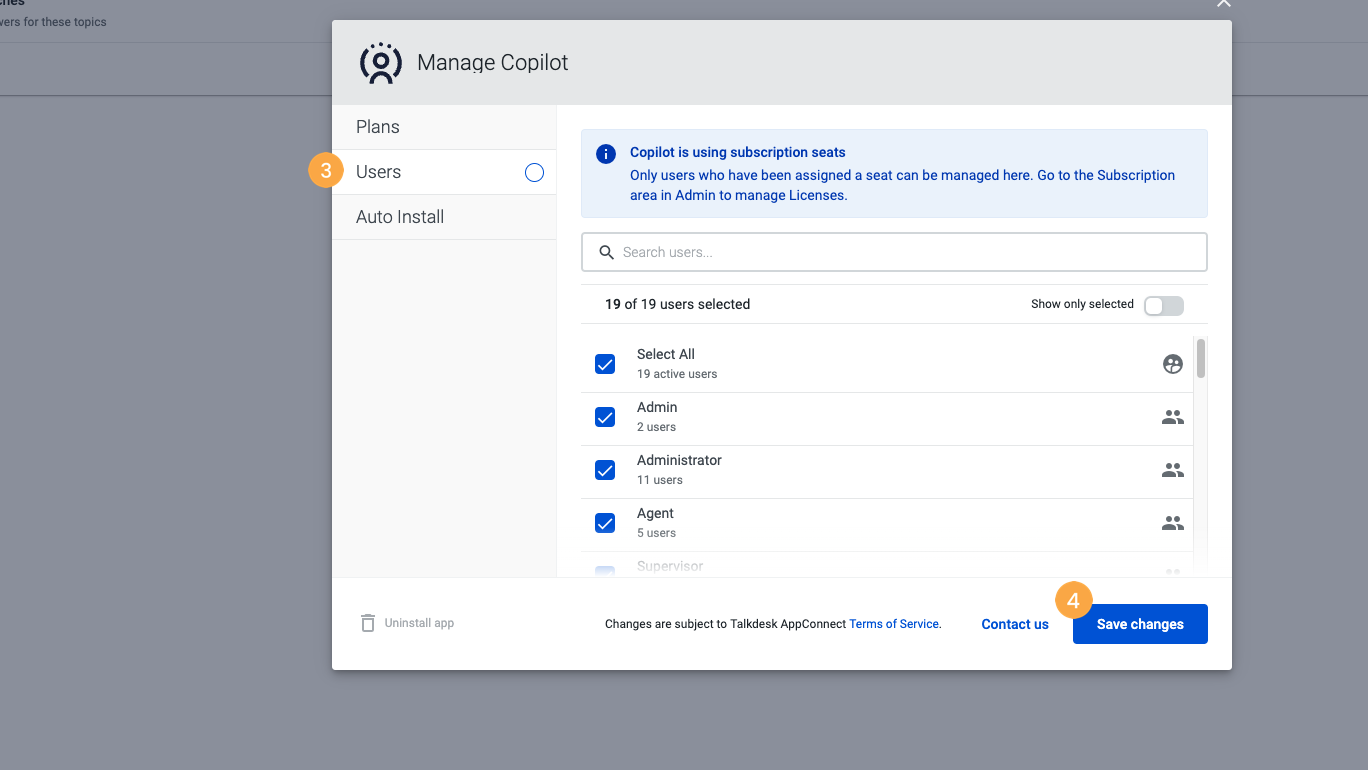Image resolution: width=1368 pixels, height=770 pixels.
Task: Click the Manage Copilot logo icon
Action: 381,62
